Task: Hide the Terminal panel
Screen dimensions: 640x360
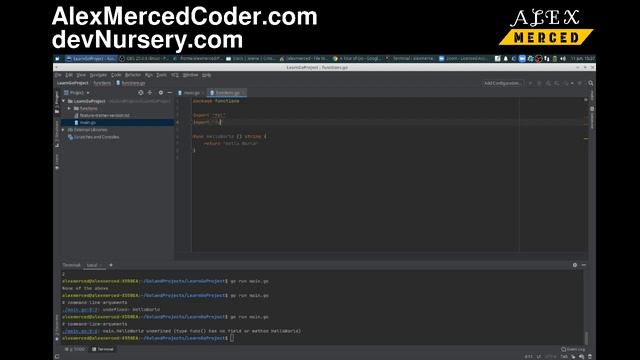Action: [x=584, y=265]
